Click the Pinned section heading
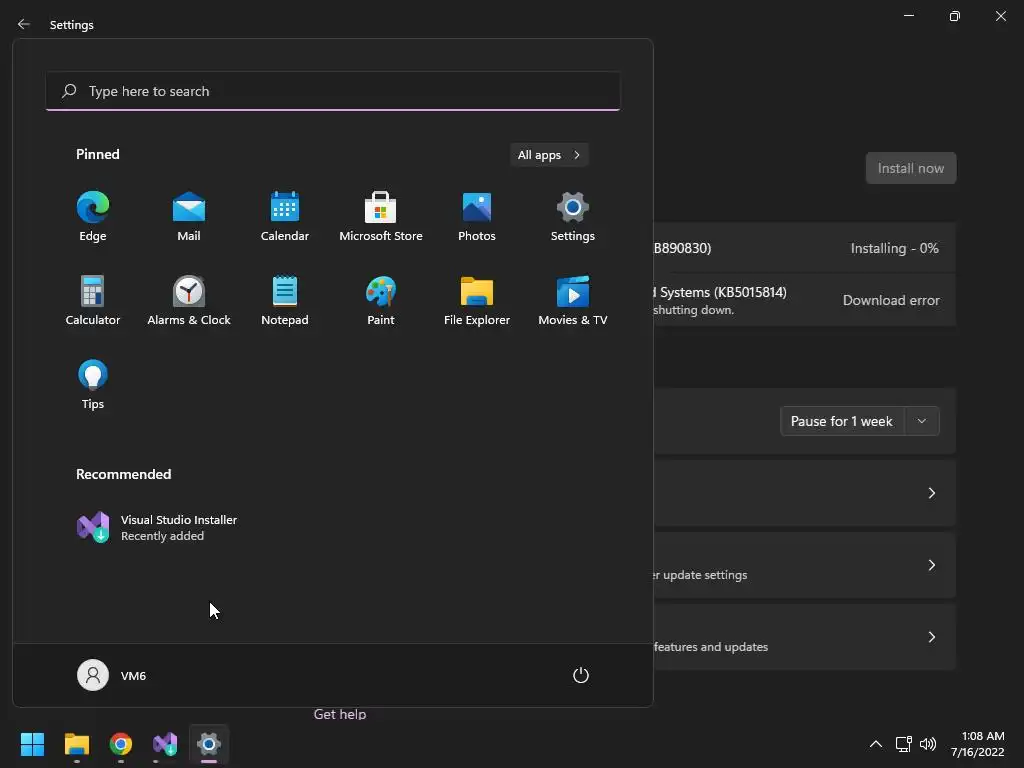The width and height of the screenshot is (1024, 768). tap(97, 154)
